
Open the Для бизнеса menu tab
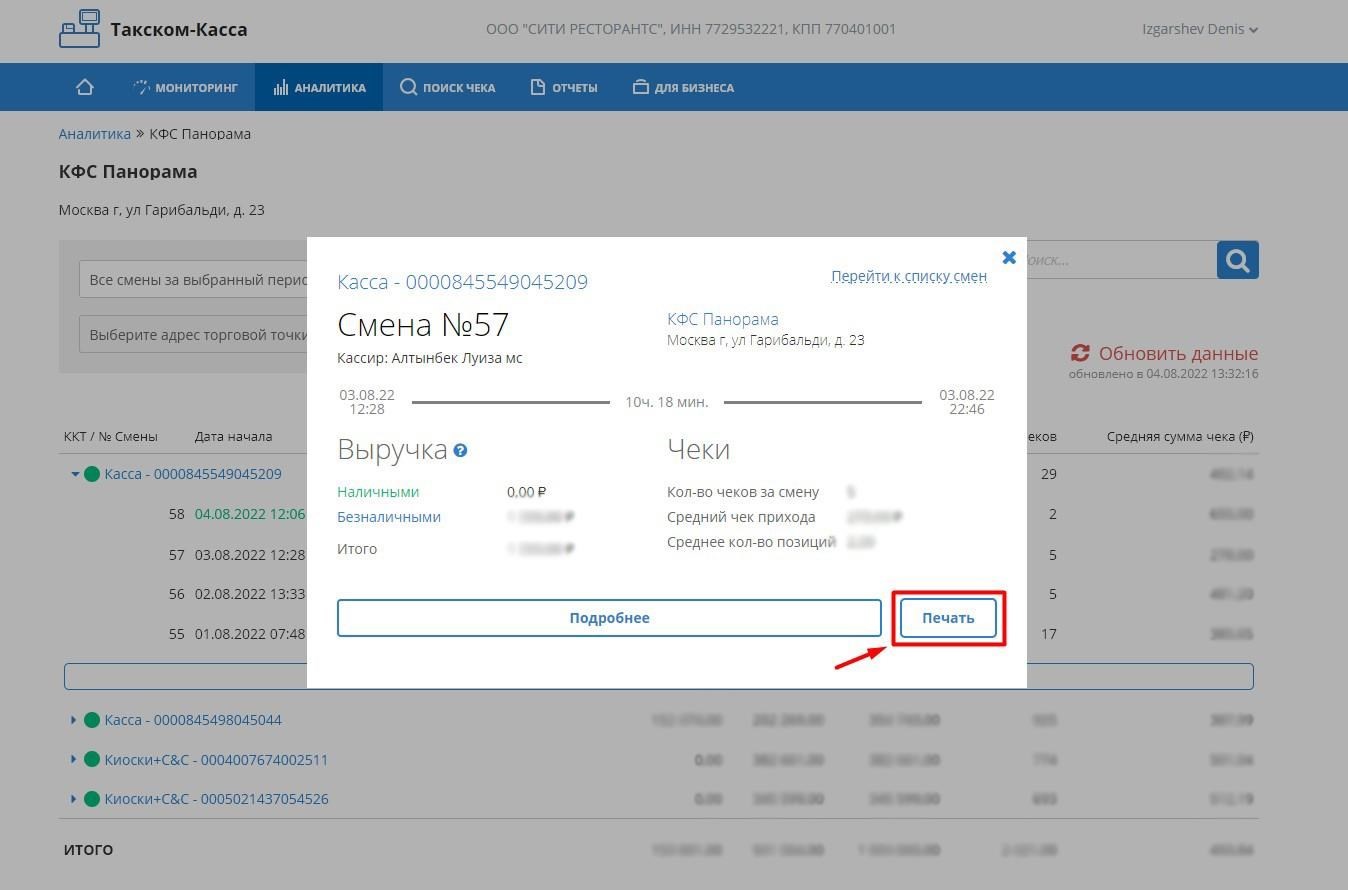coord(684,87)
